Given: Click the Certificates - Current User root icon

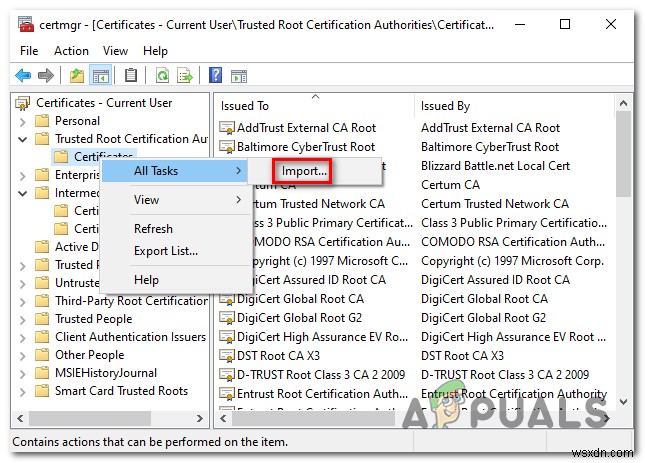Looking at the screenshot, I should click(x=23, y=103).
